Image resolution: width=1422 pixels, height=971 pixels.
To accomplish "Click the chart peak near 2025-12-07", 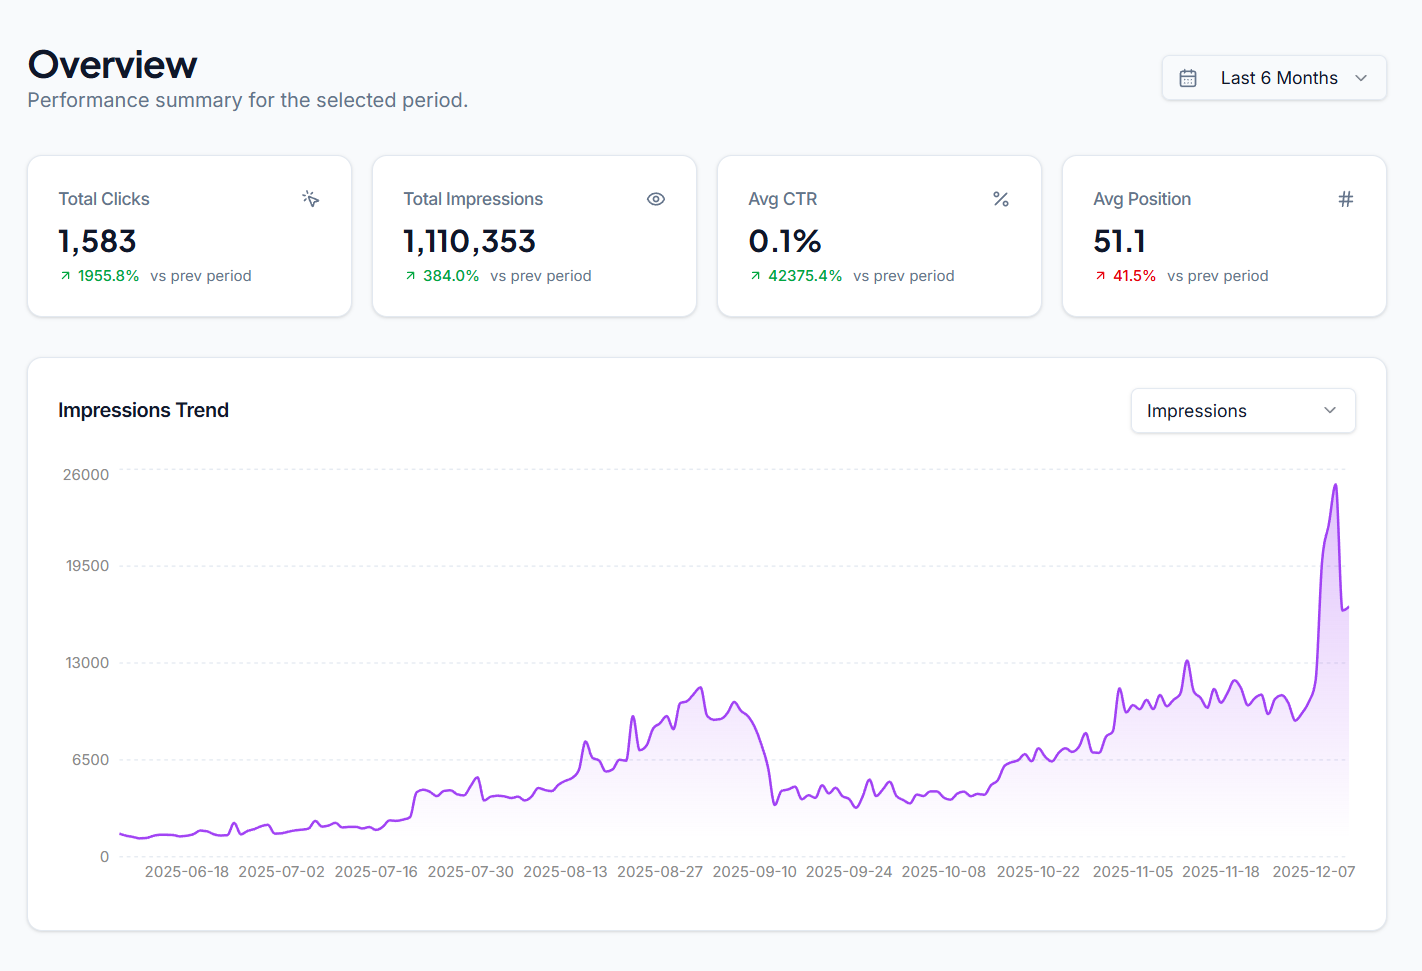I will tap(1335, 485).
